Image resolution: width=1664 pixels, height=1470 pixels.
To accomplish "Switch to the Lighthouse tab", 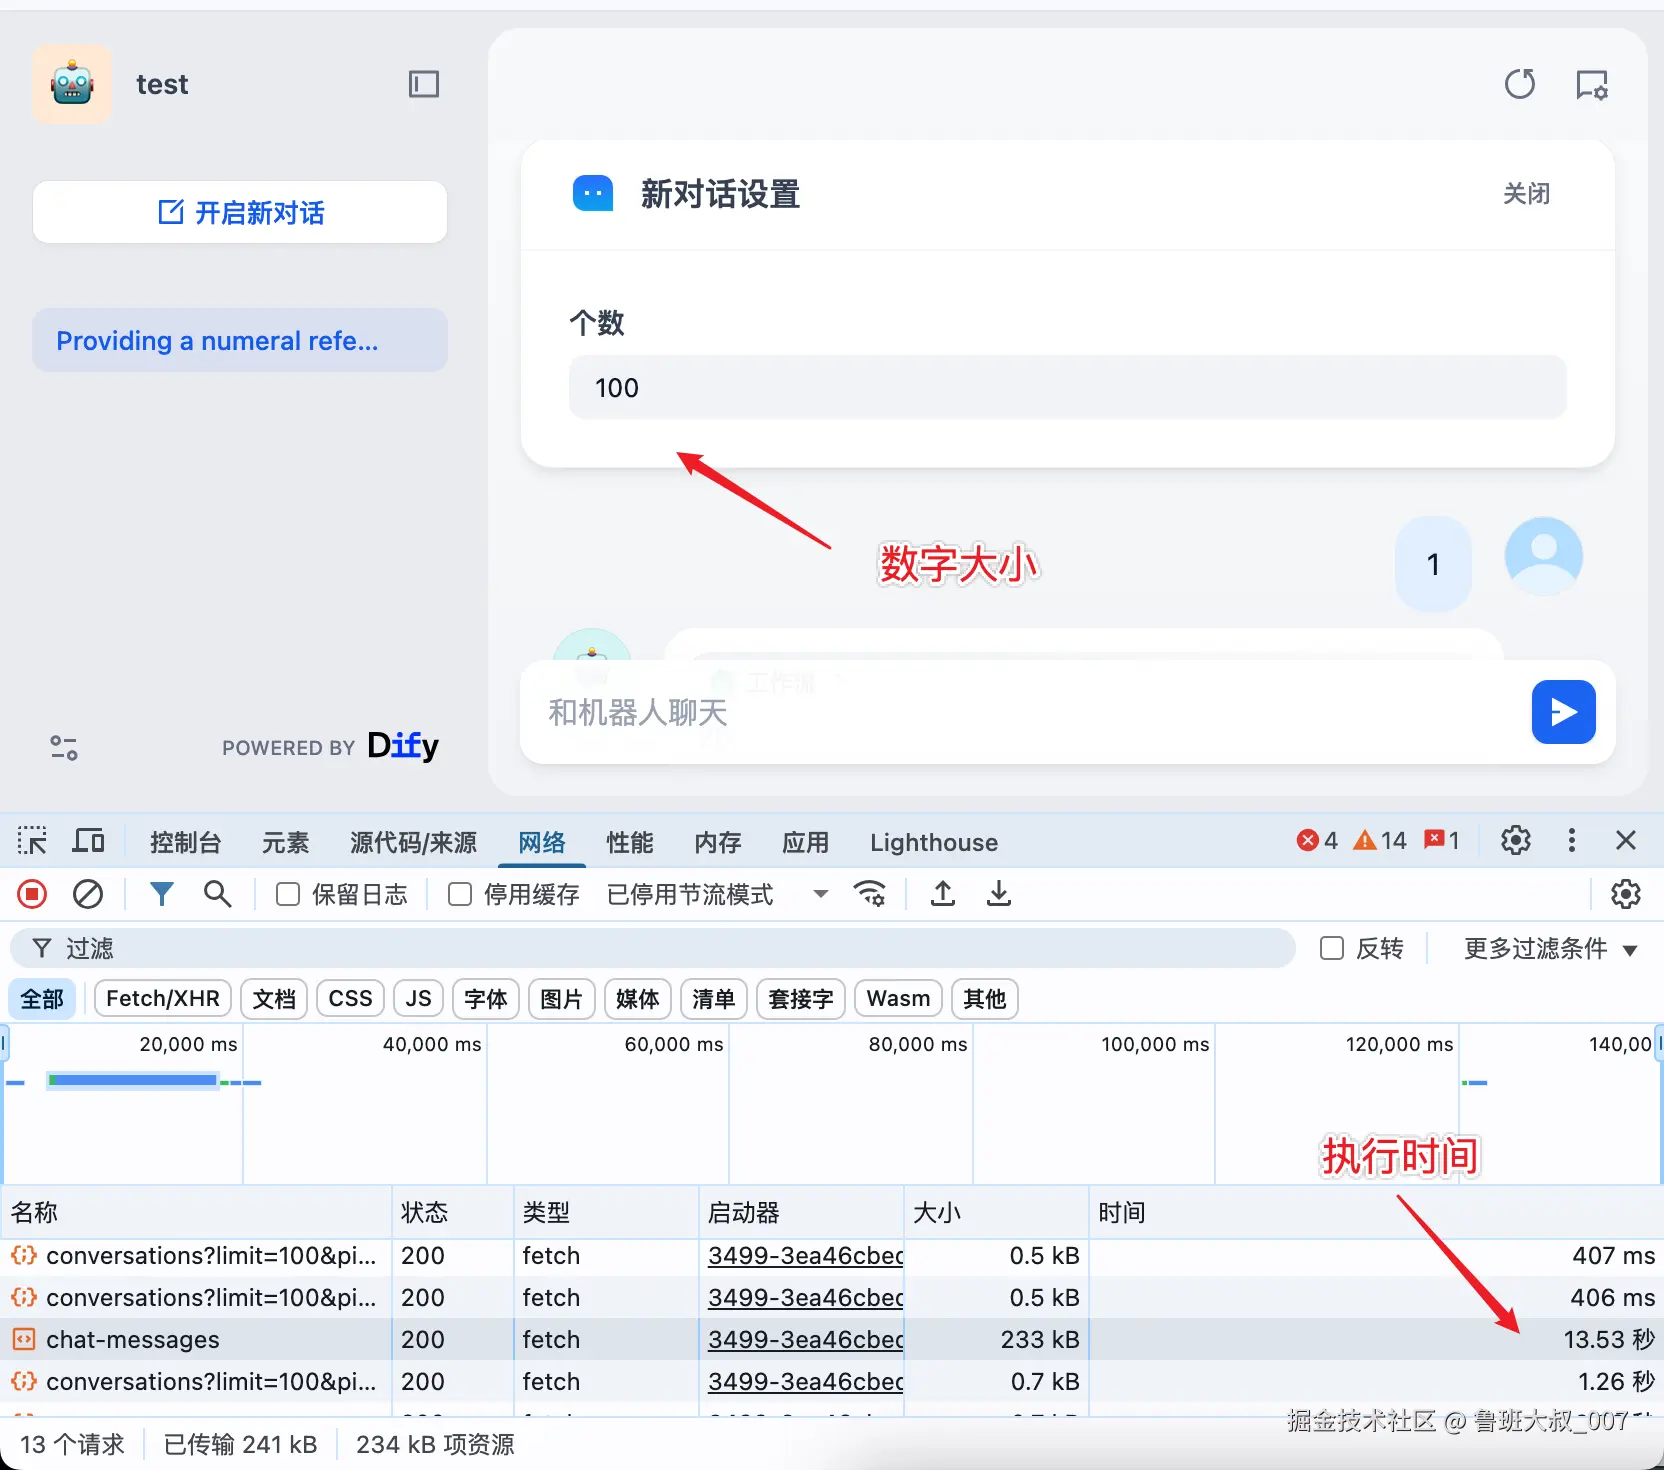I will click(934, 842).
